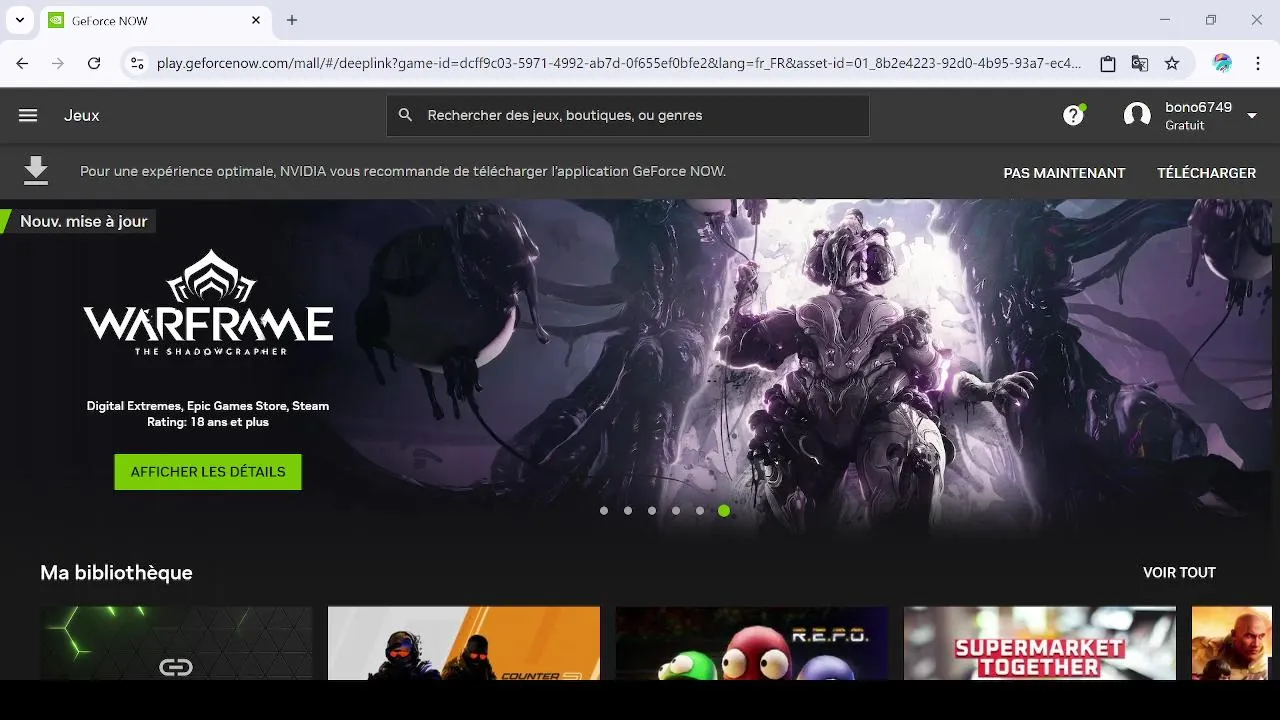Select the active green carousel dot
Screen dimensions: 1280x720
[724, 511]
